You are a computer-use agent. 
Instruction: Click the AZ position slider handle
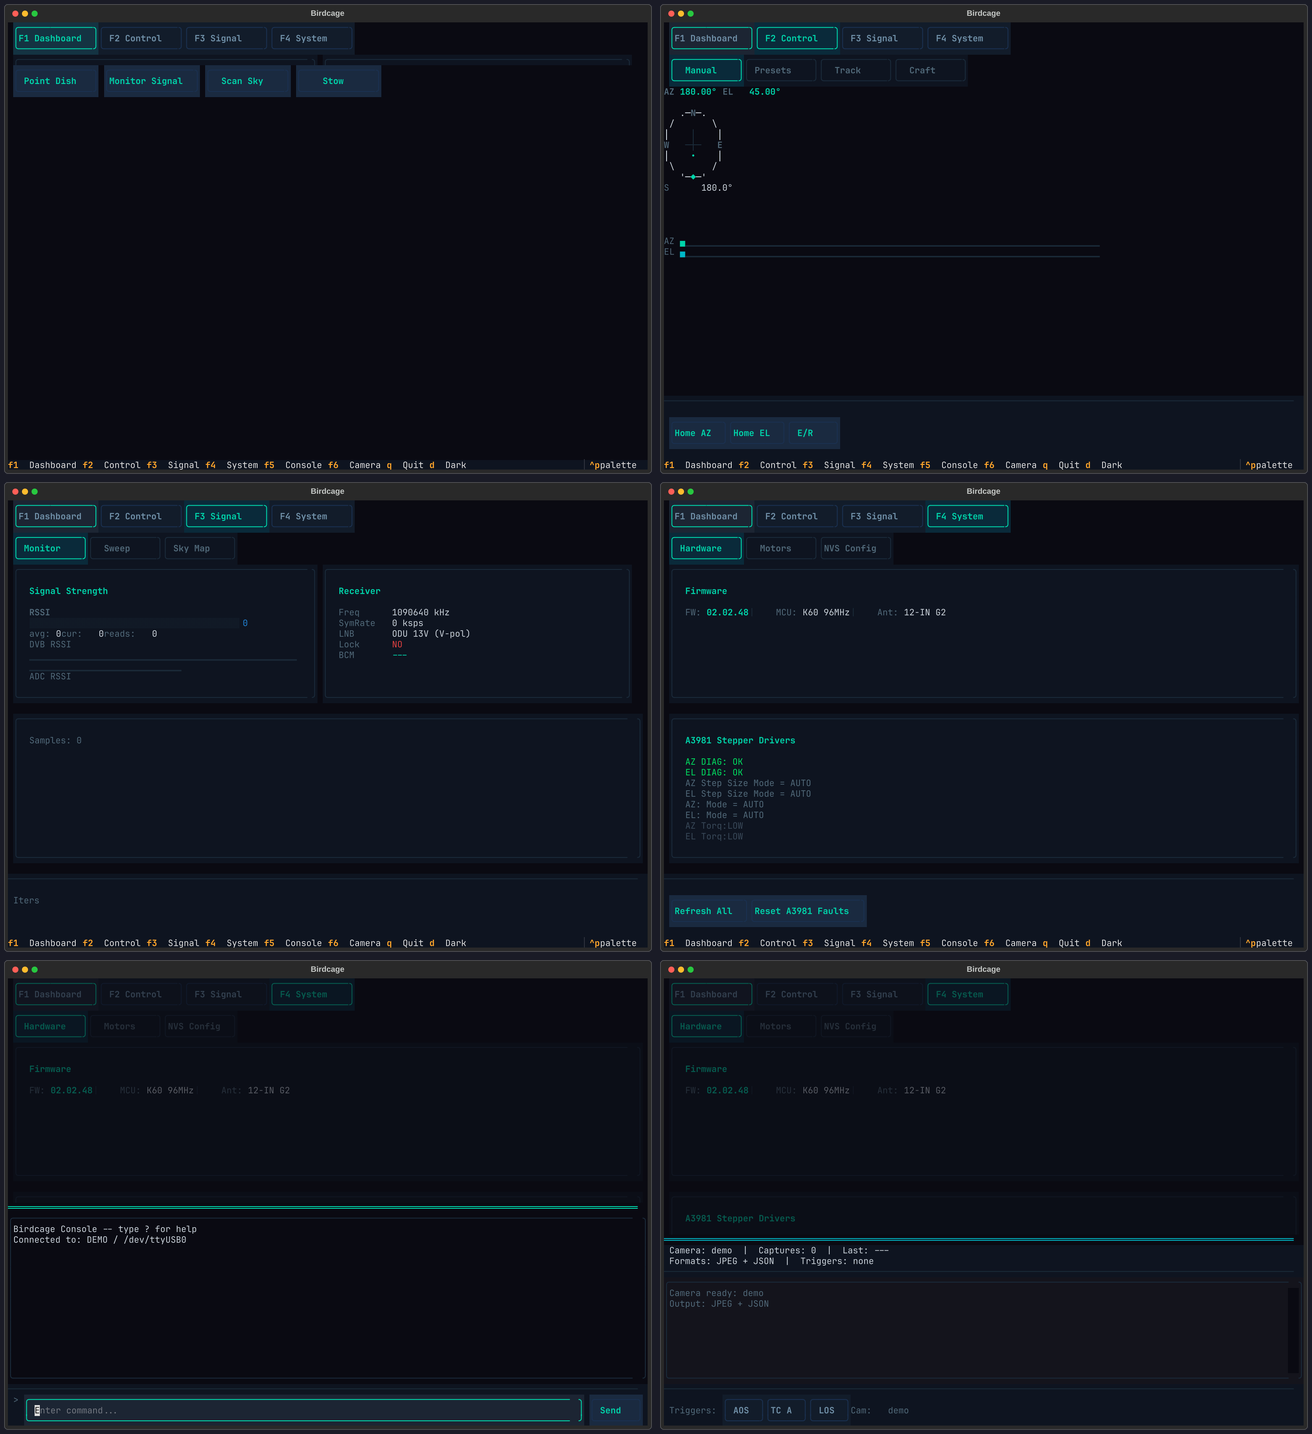click(683, 243)
